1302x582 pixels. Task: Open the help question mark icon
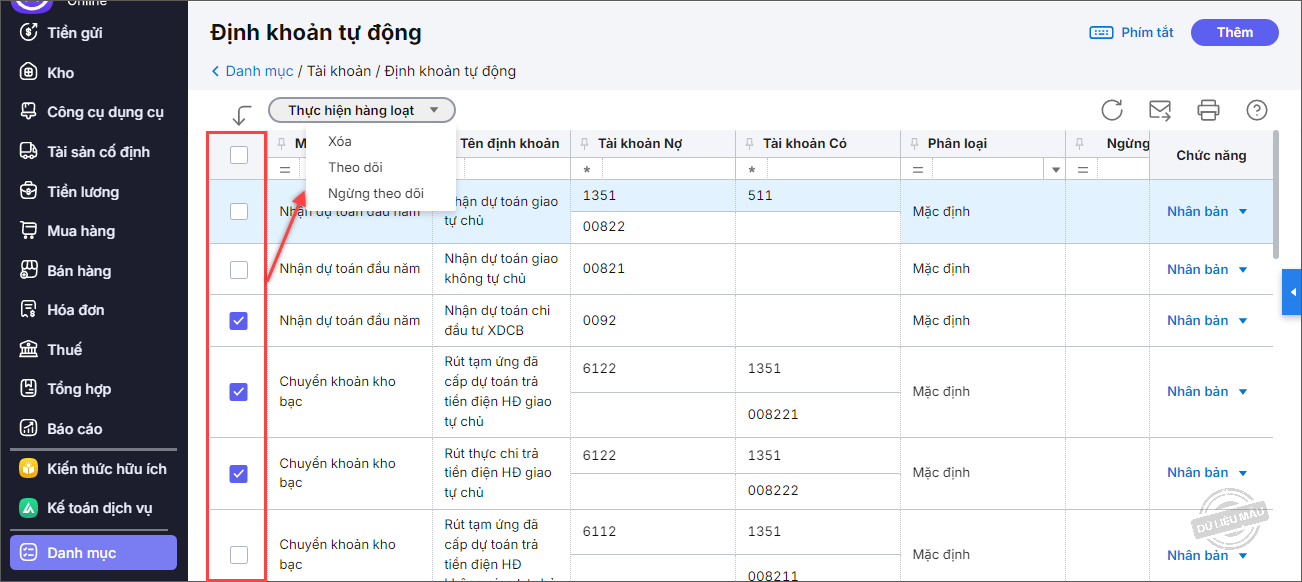click(x=1257, y=110)
